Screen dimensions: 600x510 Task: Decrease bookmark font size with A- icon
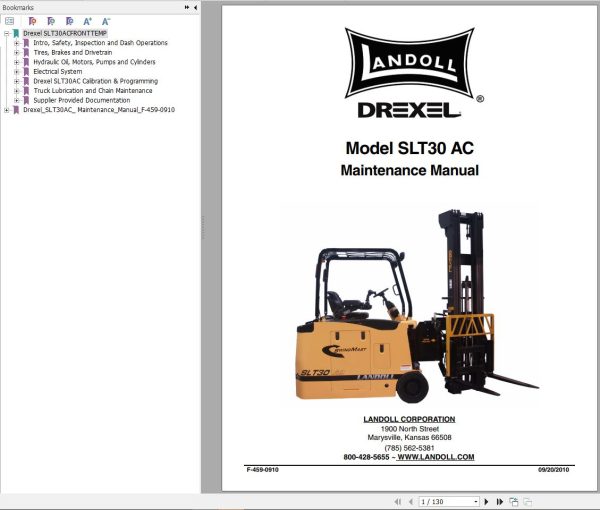(106, 21)
